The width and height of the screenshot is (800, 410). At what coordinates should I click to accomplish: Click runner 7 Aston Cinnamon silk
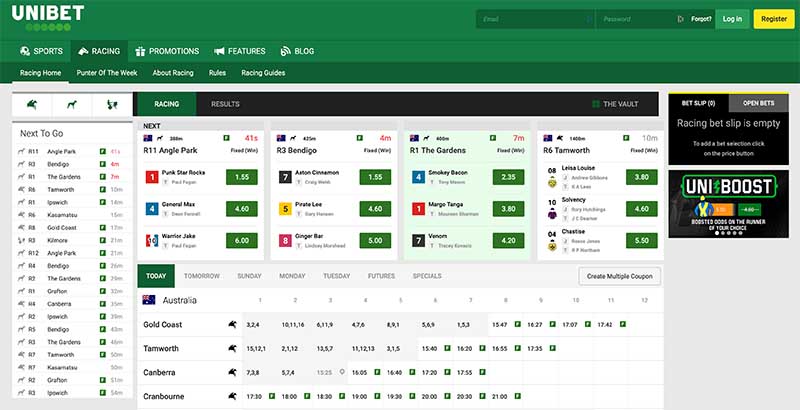coord(285,177)
